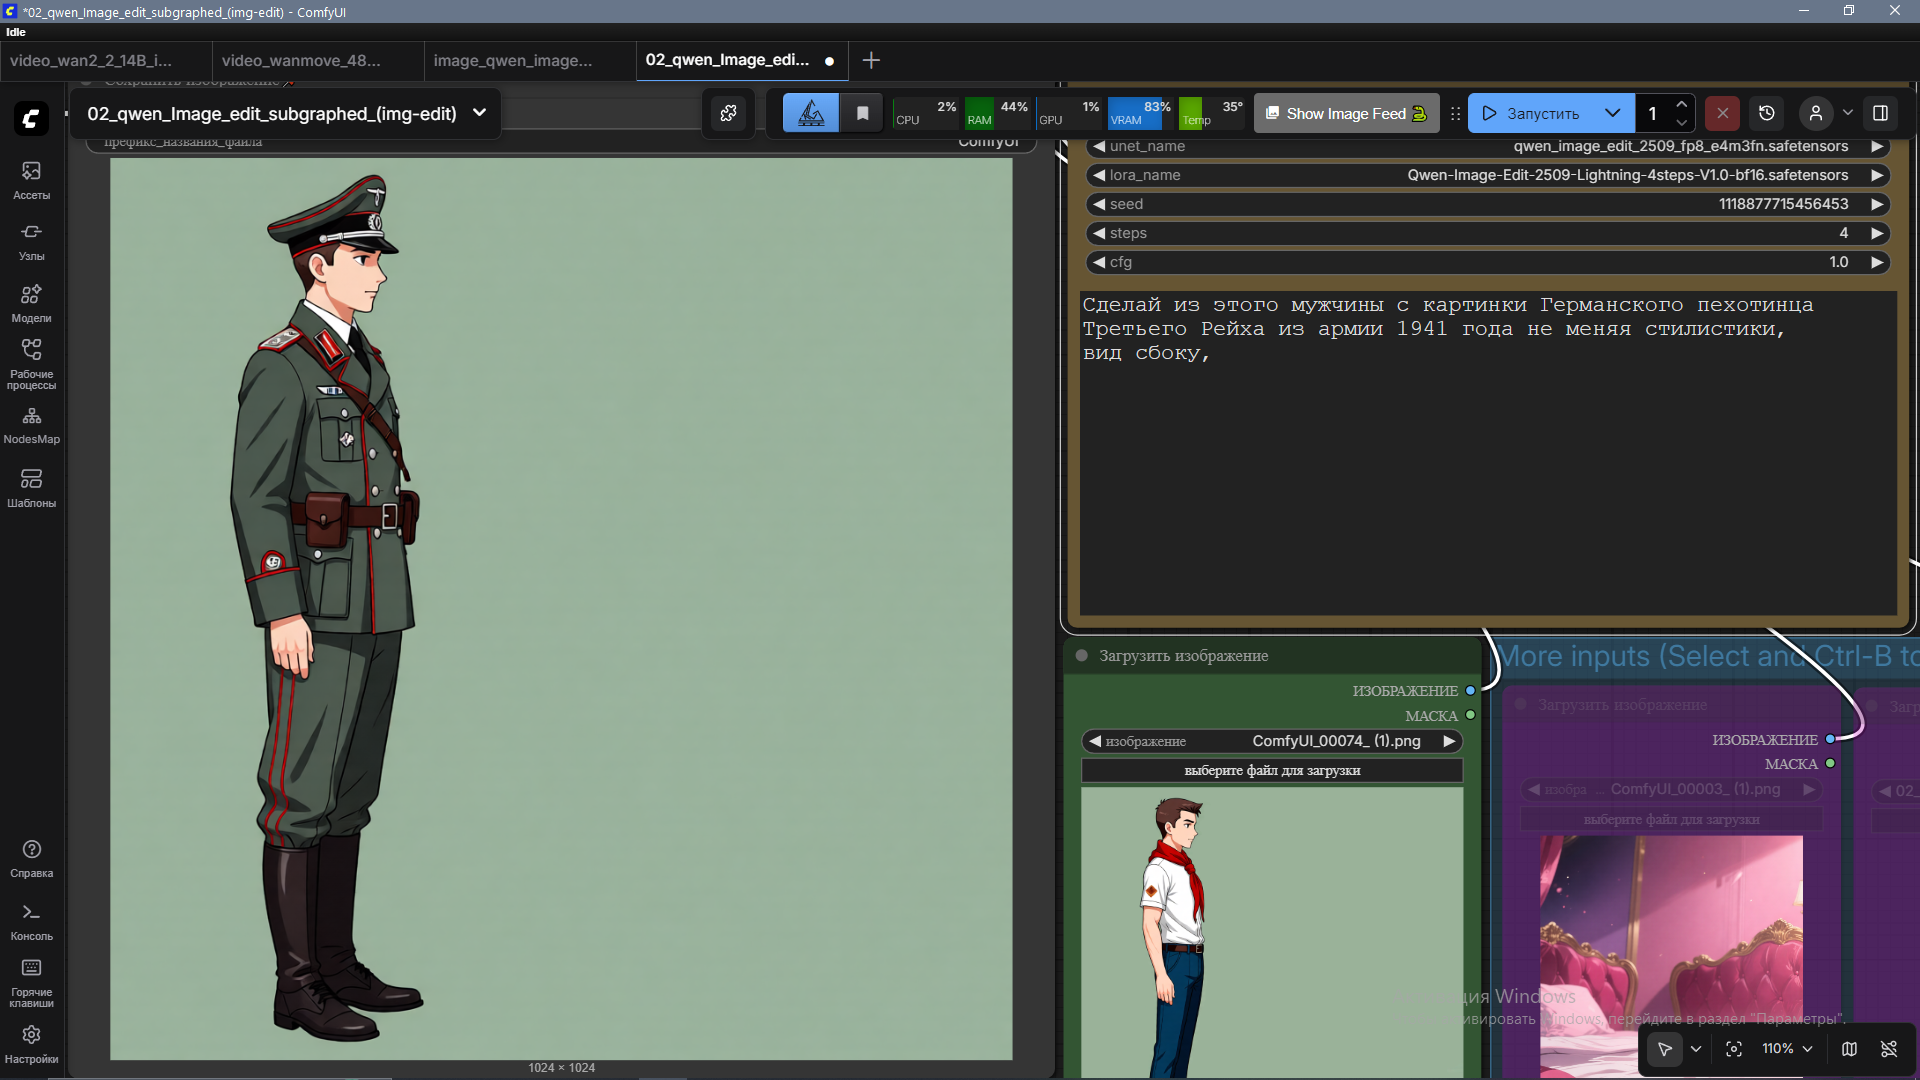Click the Run (Запустить) button
The height and width of the screenshot is (1080, 1920).
pos(1531,113)
